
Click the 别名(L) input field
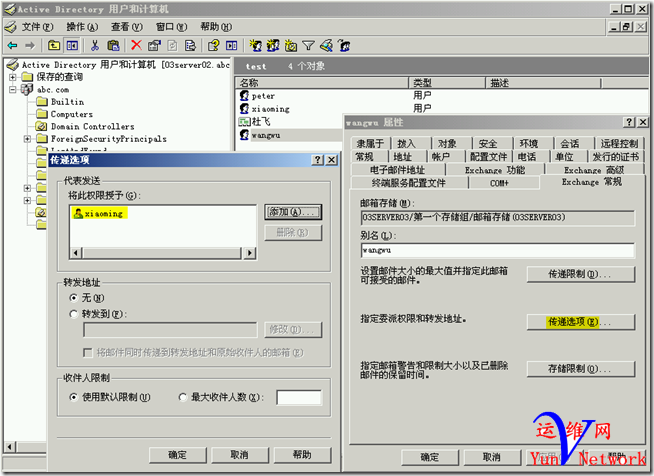498,250
